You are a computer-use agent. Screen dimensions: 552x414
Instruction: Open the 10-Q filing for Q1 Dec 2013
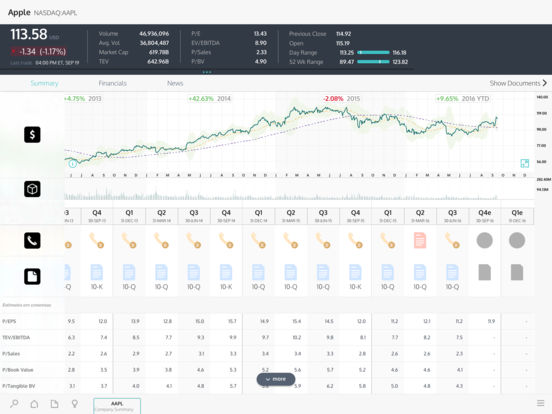pyautogui.click(x=129, y=277)
